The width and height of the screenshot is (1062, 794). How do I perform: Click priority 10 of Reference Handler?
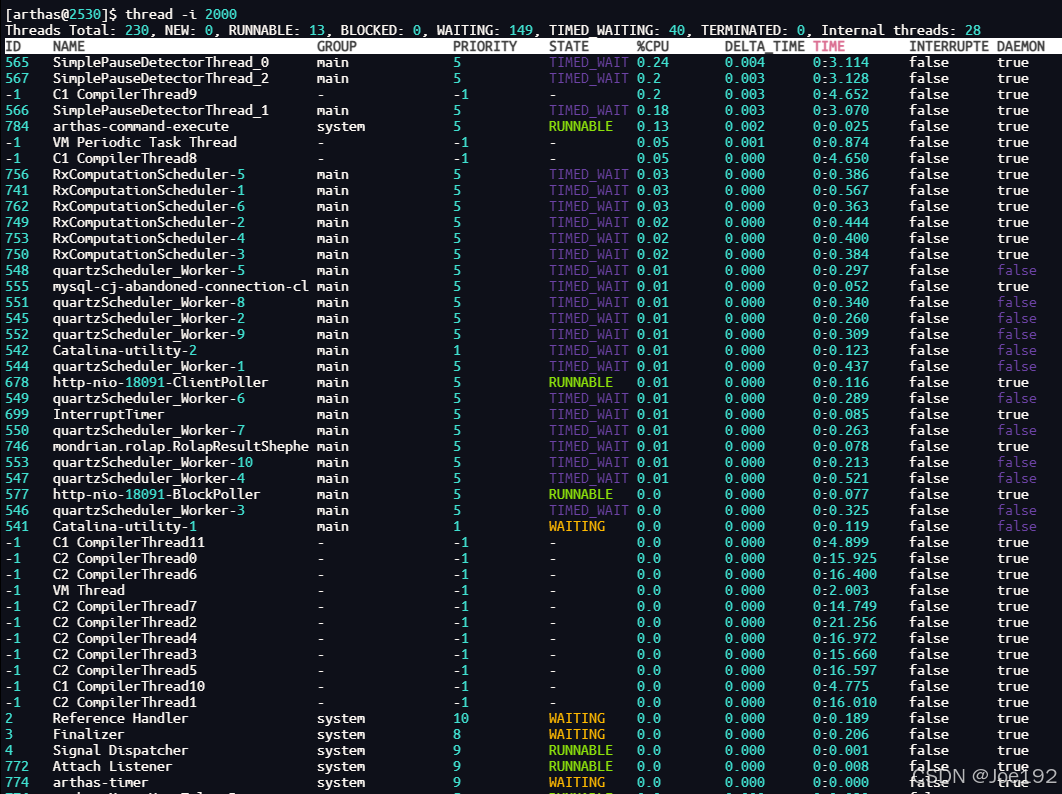[x=461, y=719]
